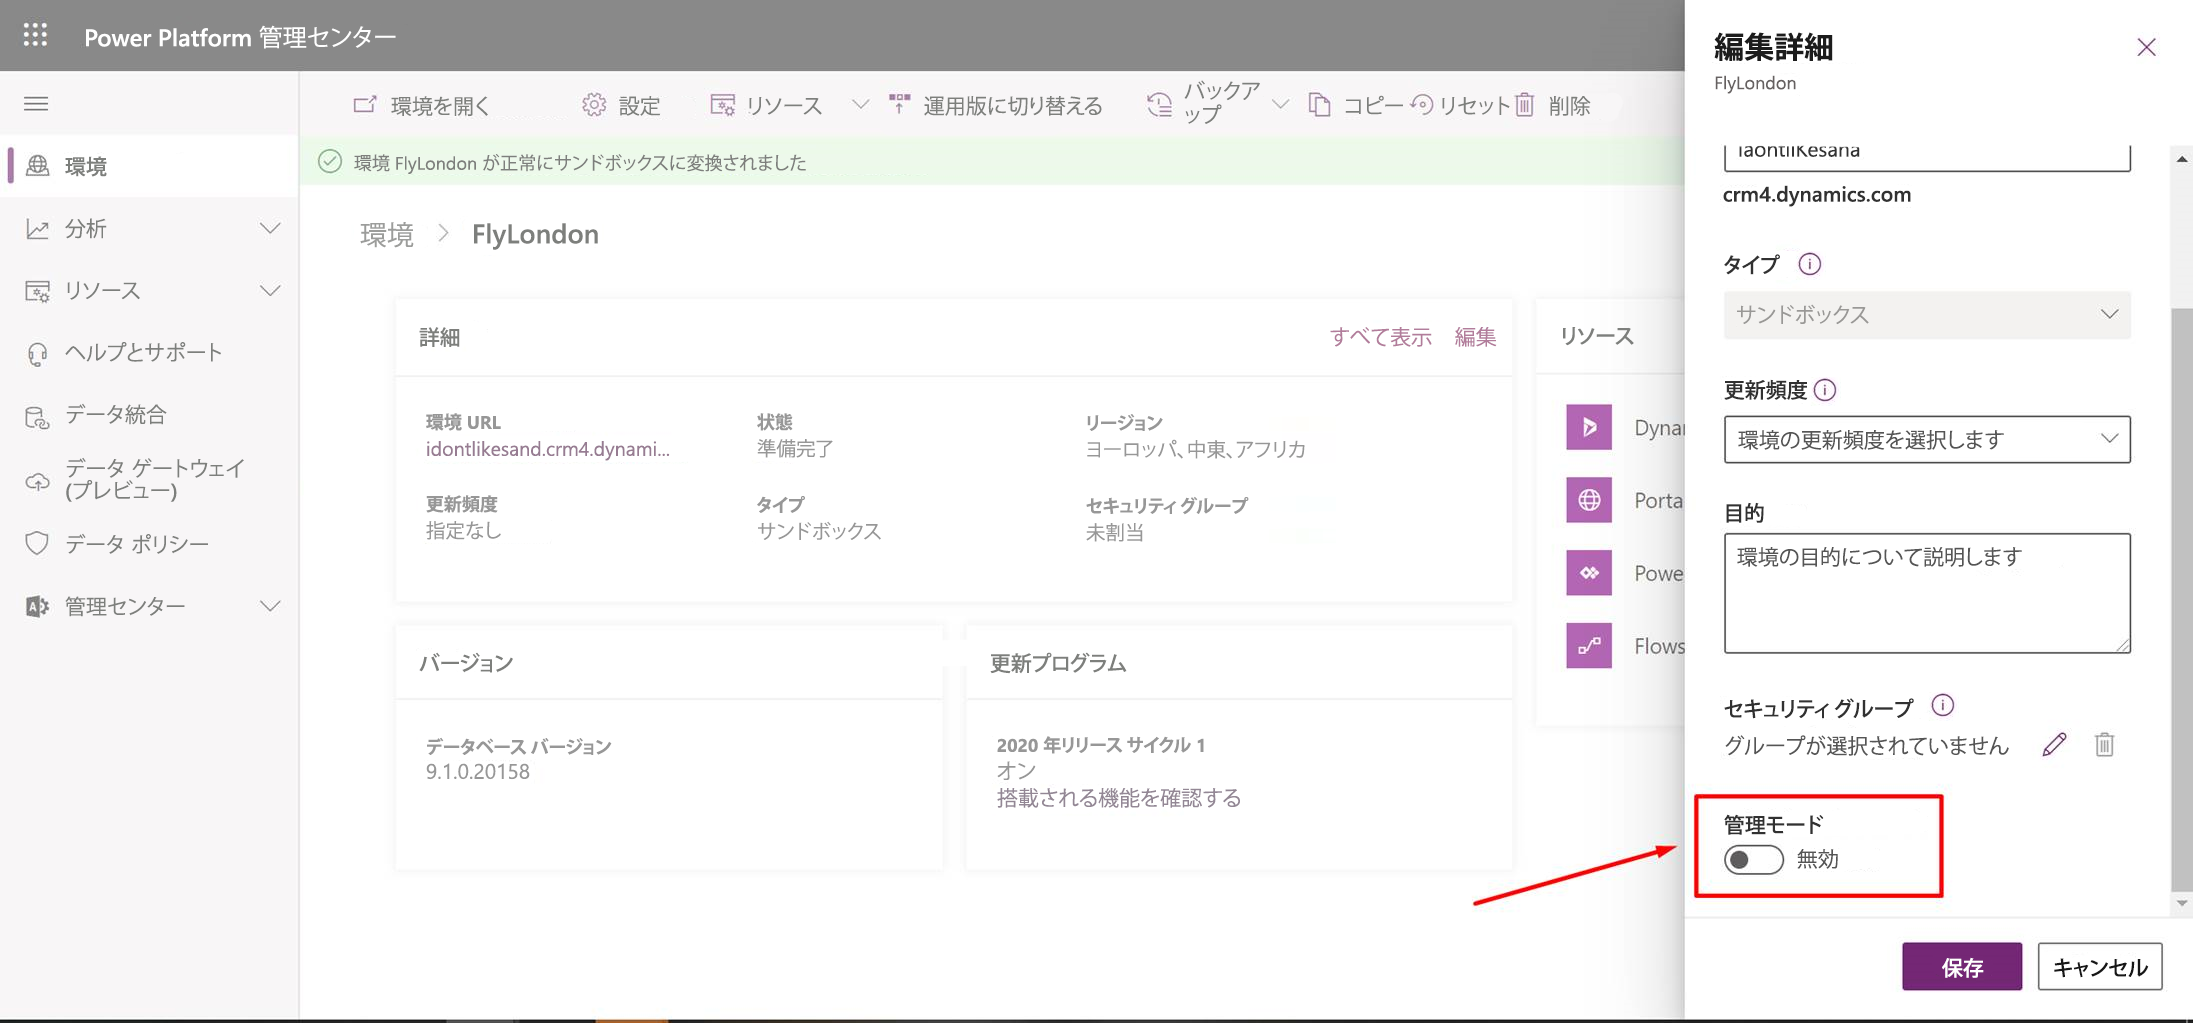Open the 更新頻度 selection dropdown
Screen dimensions: 2193x1023
(1926, 439)
